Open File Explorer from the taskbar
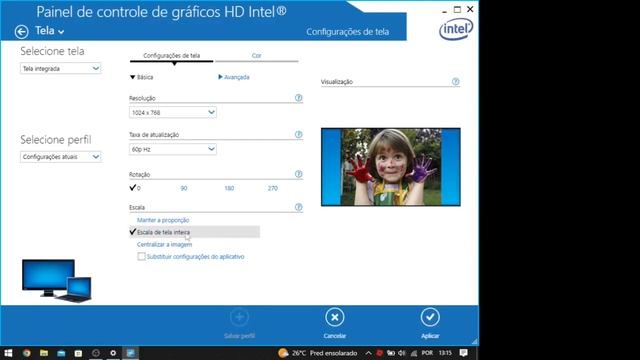The image size is (640, 360). click(x=44, y=353)
